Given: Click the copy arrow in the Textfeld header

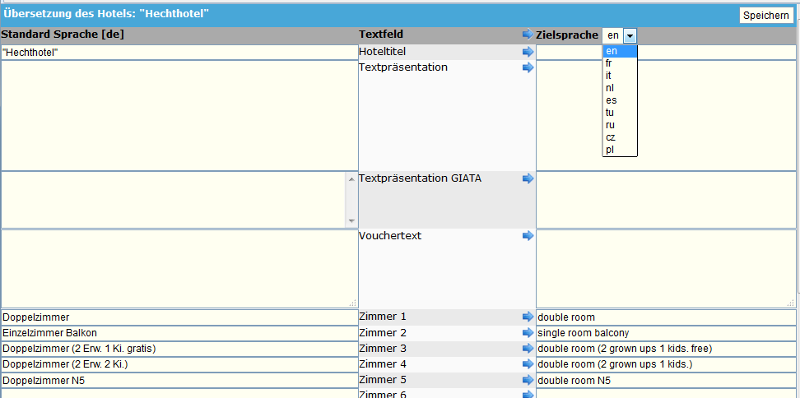Looking at the screenshot, I should coord(528,35).
